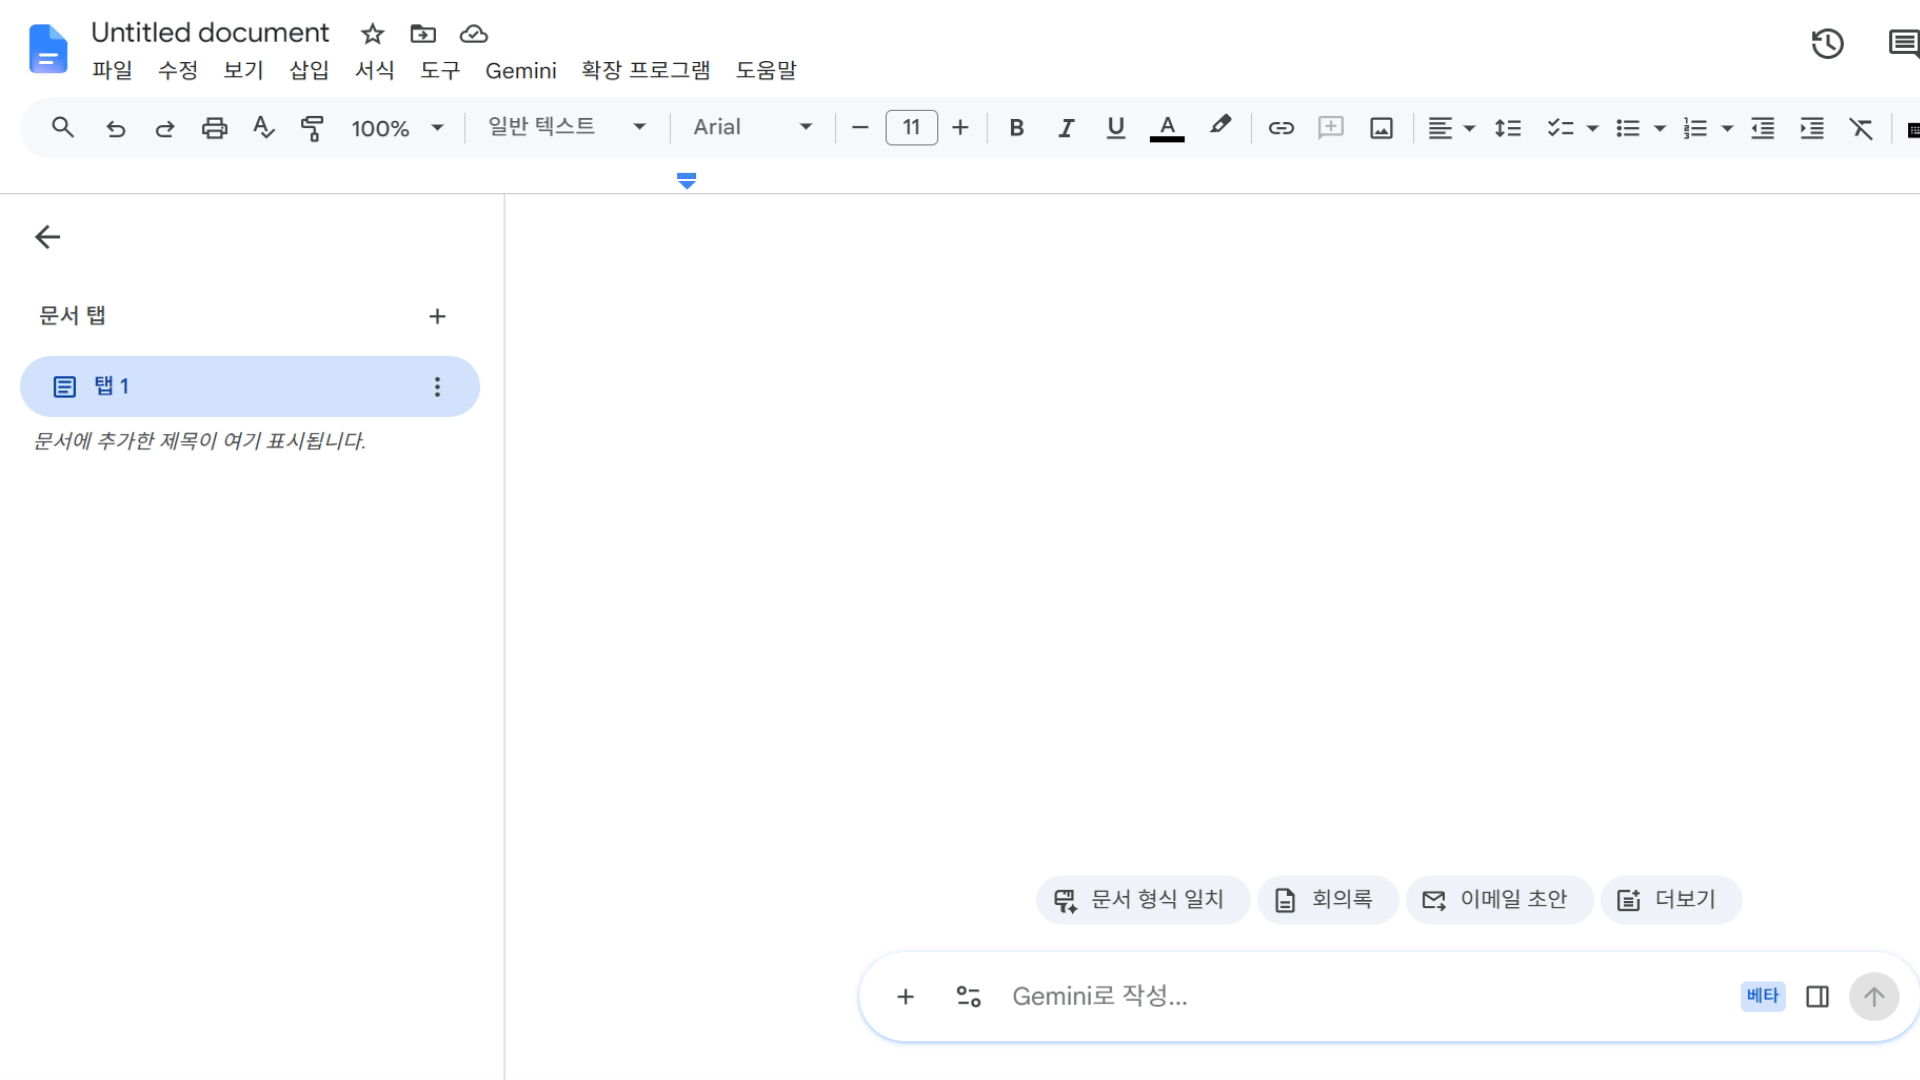
Task: Select the paint format tool
Action: pyautogui.click(x=312, y=128)
